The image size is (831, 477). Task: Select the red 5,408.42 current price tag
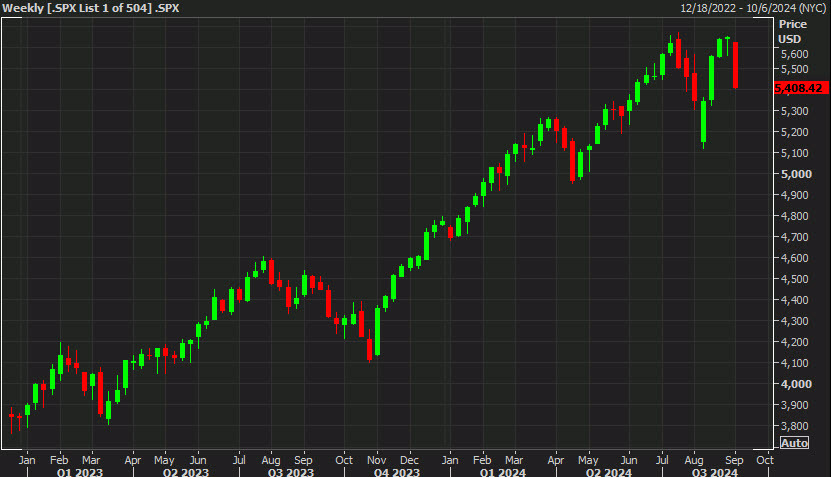point(799,88)
